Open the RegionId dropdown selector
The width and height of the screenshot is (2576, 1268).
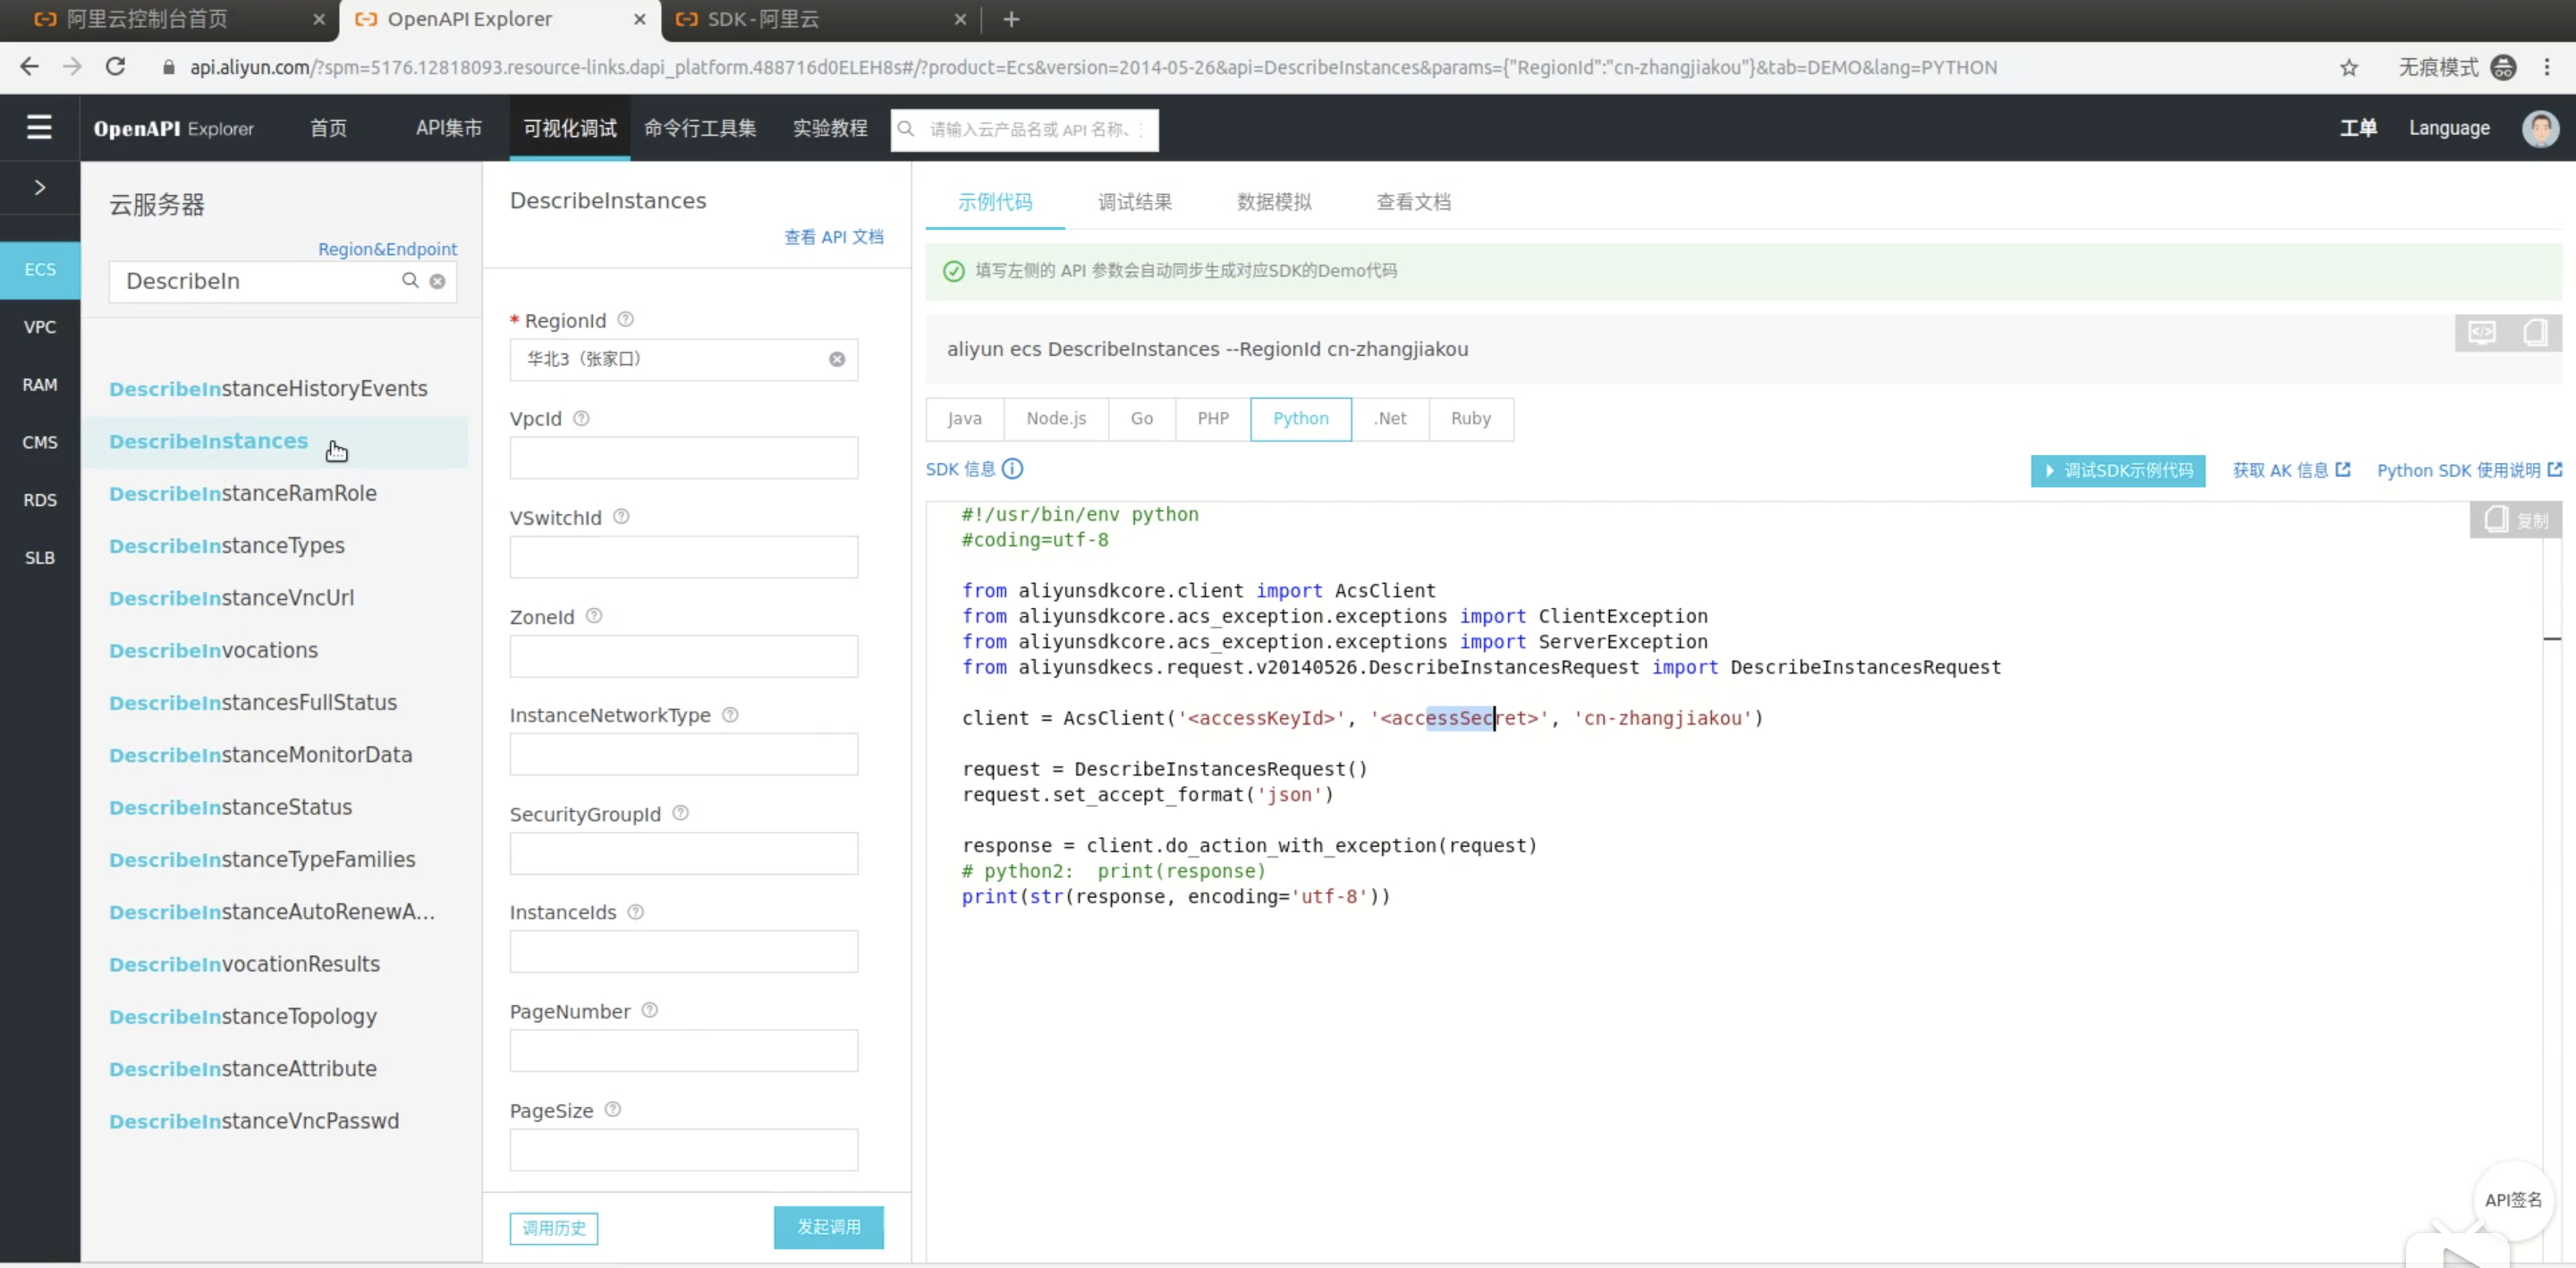(670, 359)
